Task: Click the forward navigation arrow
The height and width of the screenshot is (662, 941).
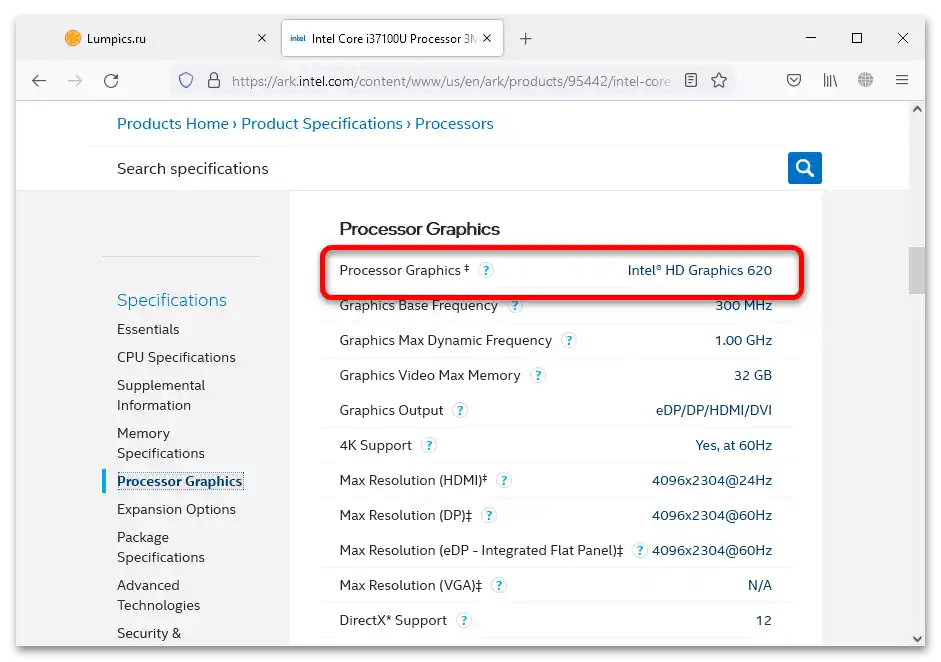Action: (x=75, y=80)
